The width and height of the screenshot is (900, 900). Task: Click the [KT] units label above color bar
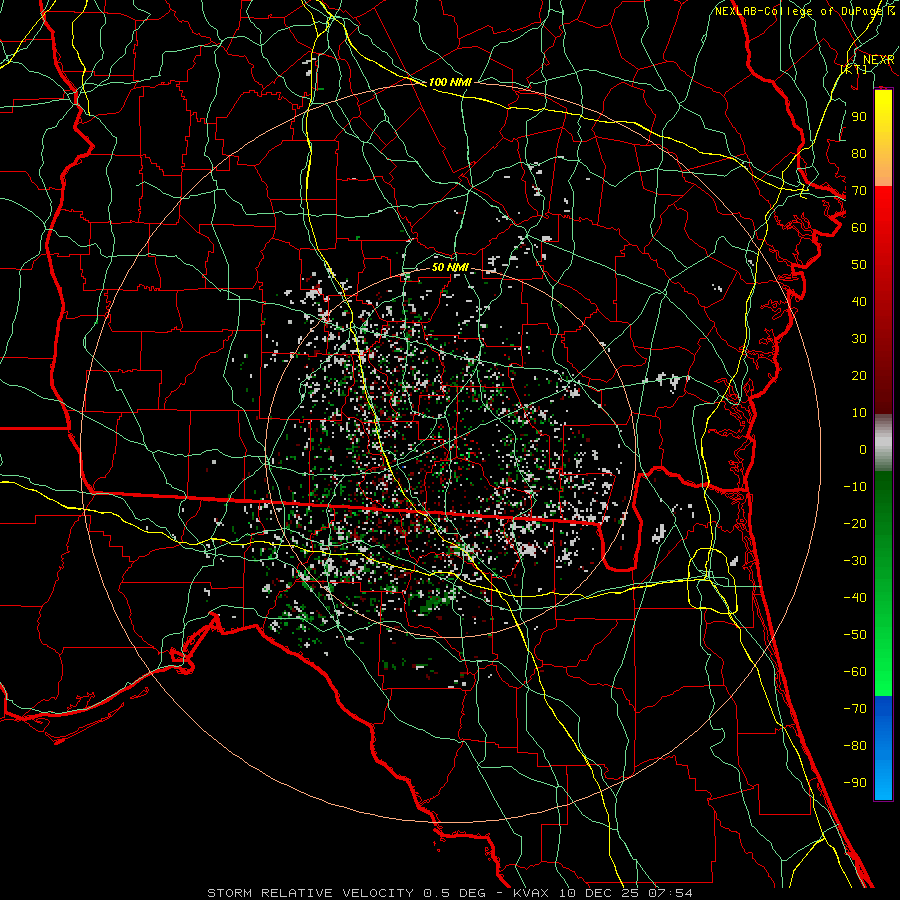coord(854,69)
